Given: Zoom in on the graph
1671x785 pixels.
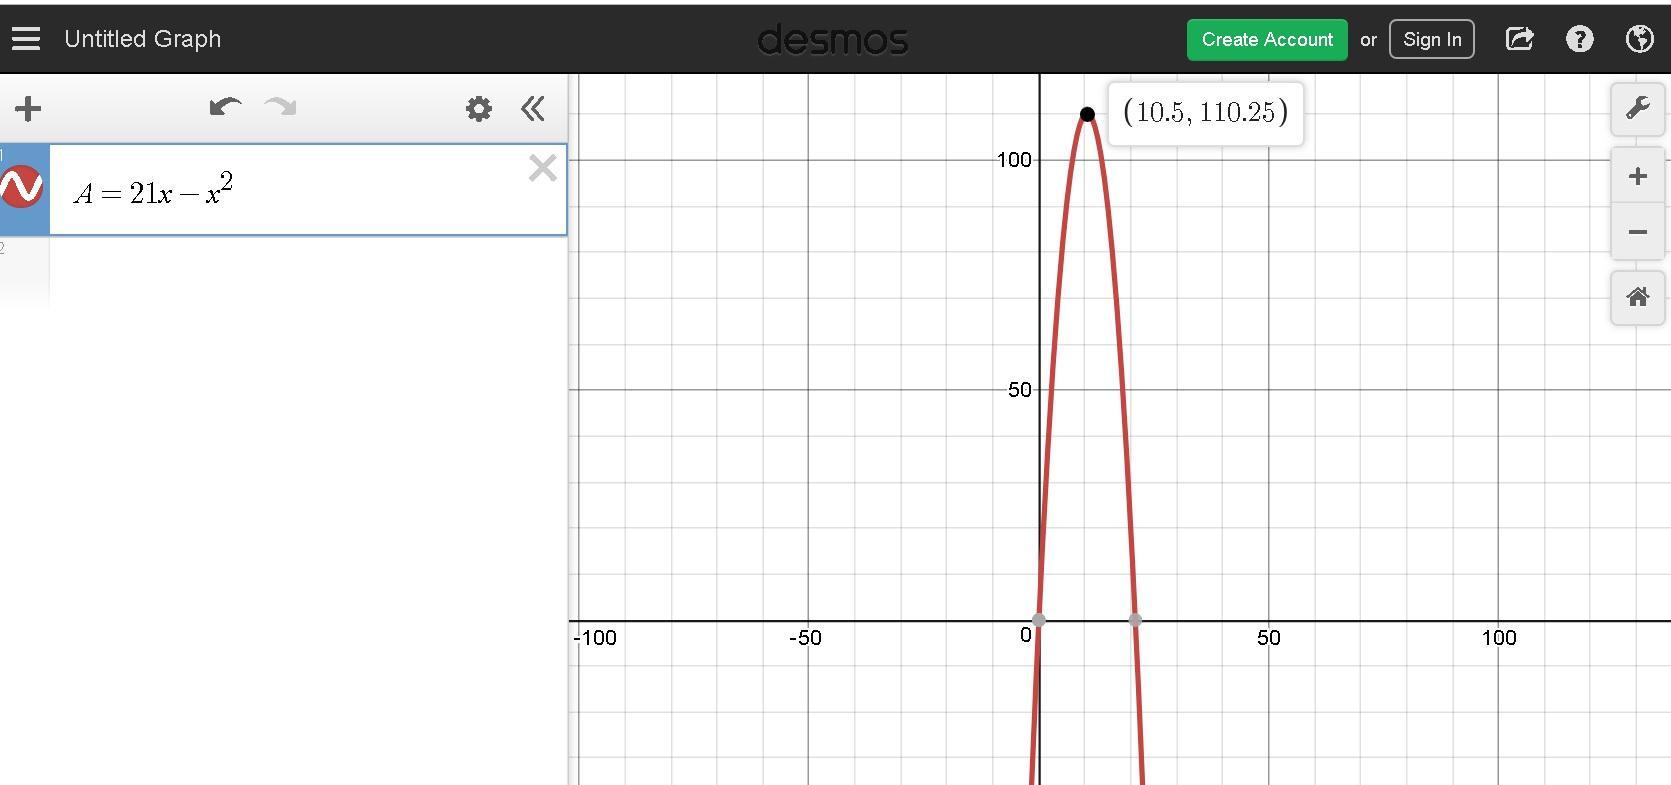Looking at the screenshot, I should [1638, 177].
